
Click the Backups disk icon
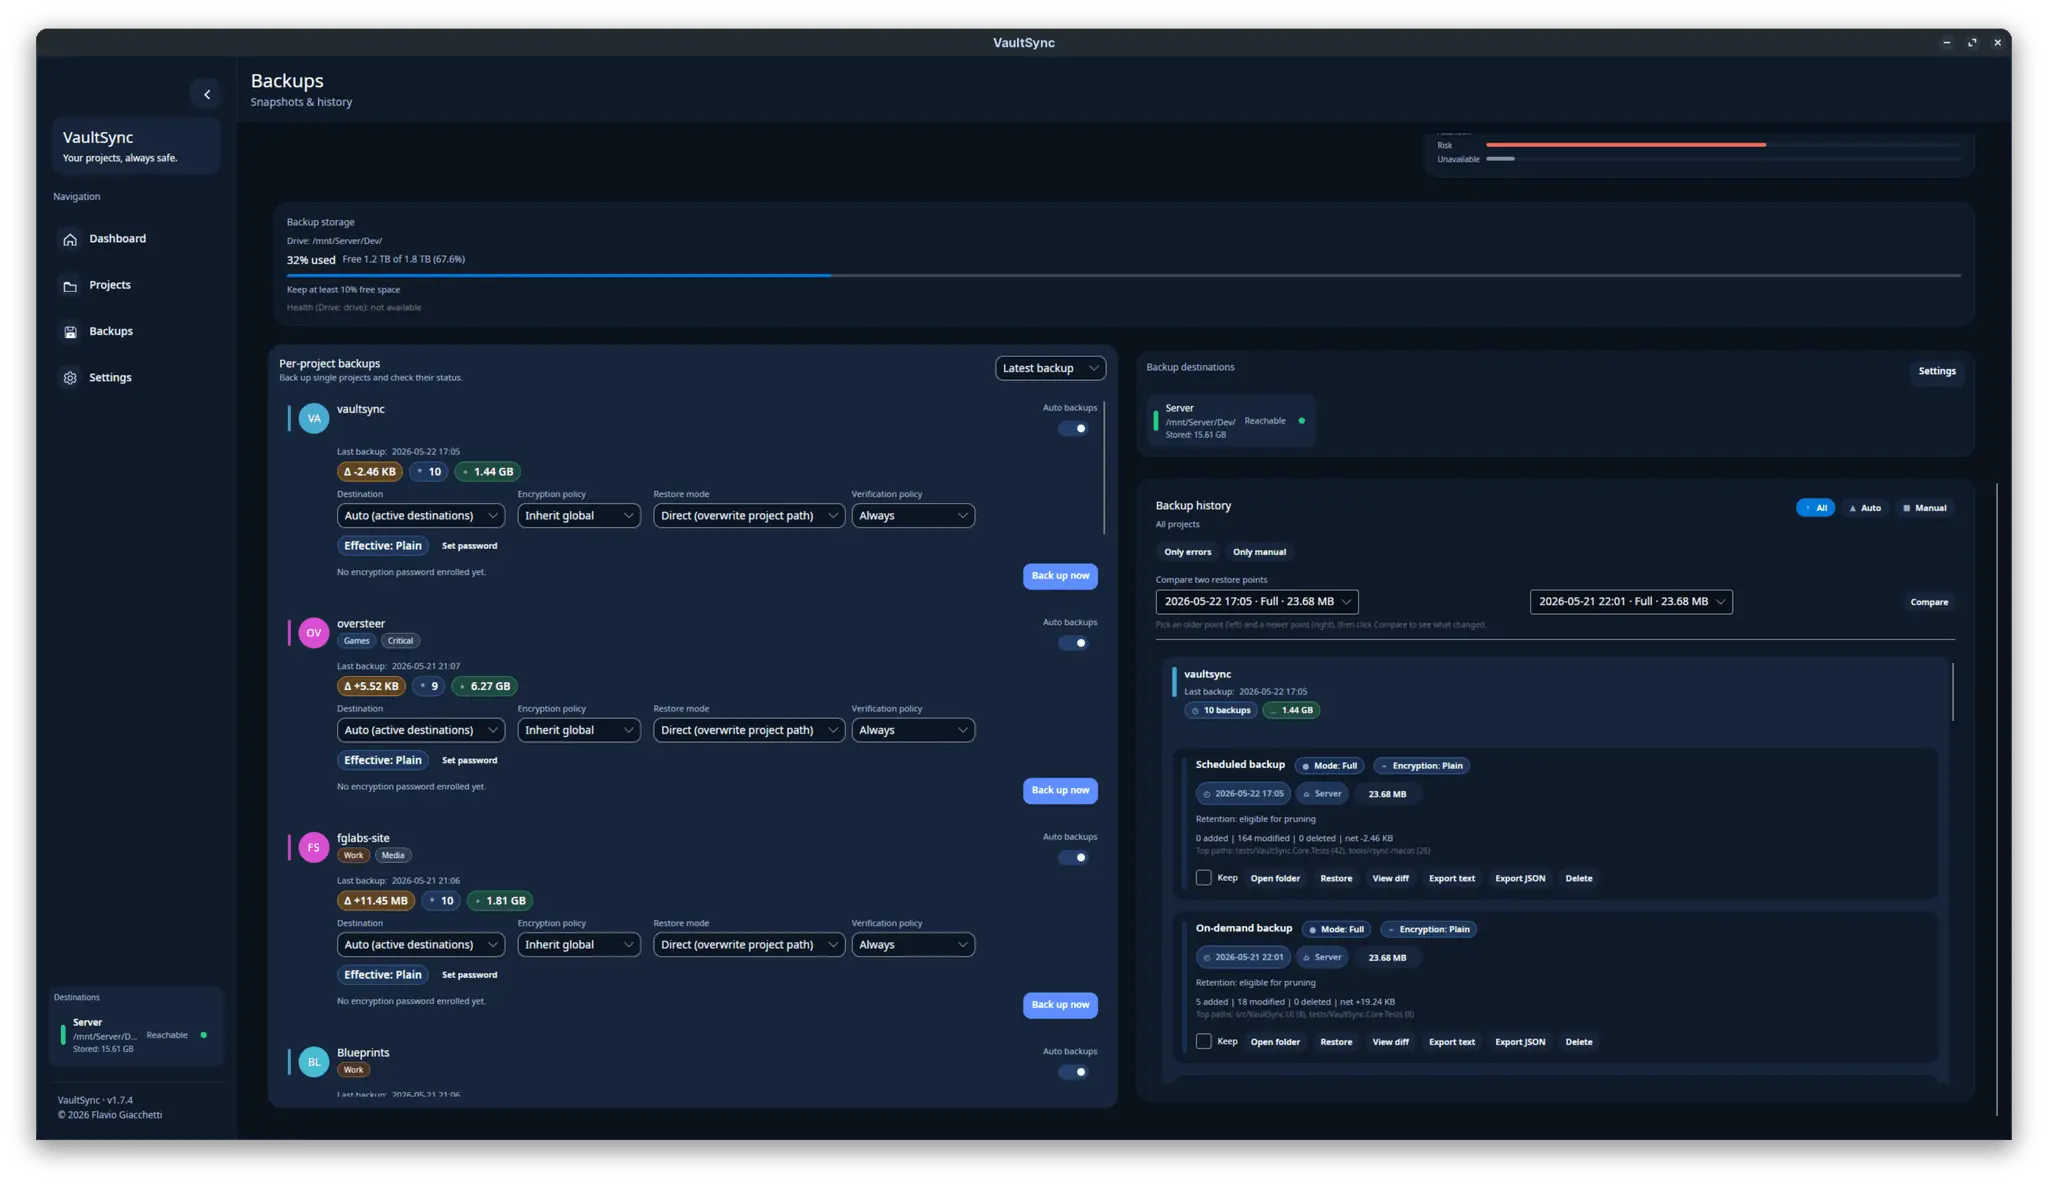[x=70, y=332]
